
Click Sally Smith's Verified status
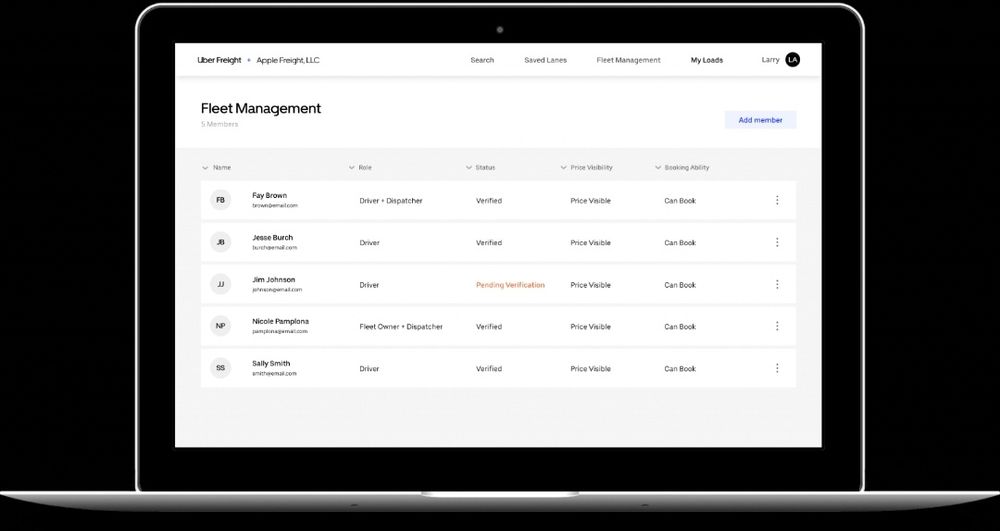tap(489, 368)
